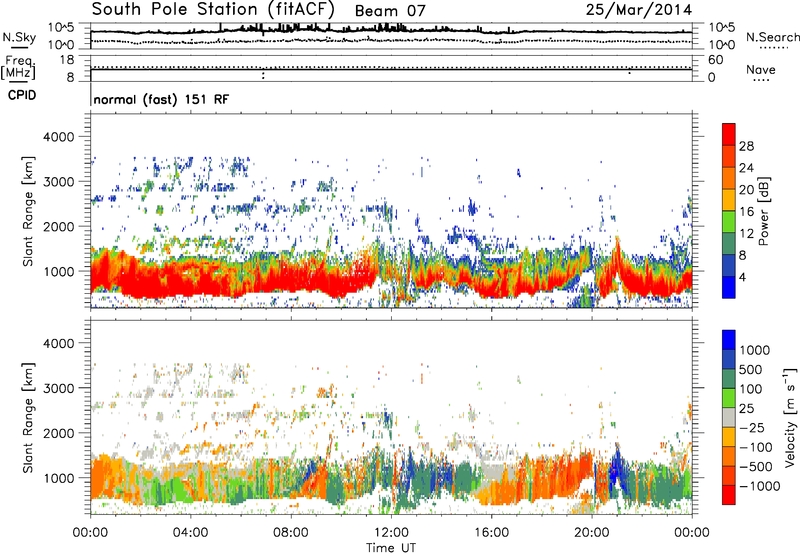The height and width of the screenshot is (554, 800).
Task: Click the '18' frequency axis tick
Action: 67,60
